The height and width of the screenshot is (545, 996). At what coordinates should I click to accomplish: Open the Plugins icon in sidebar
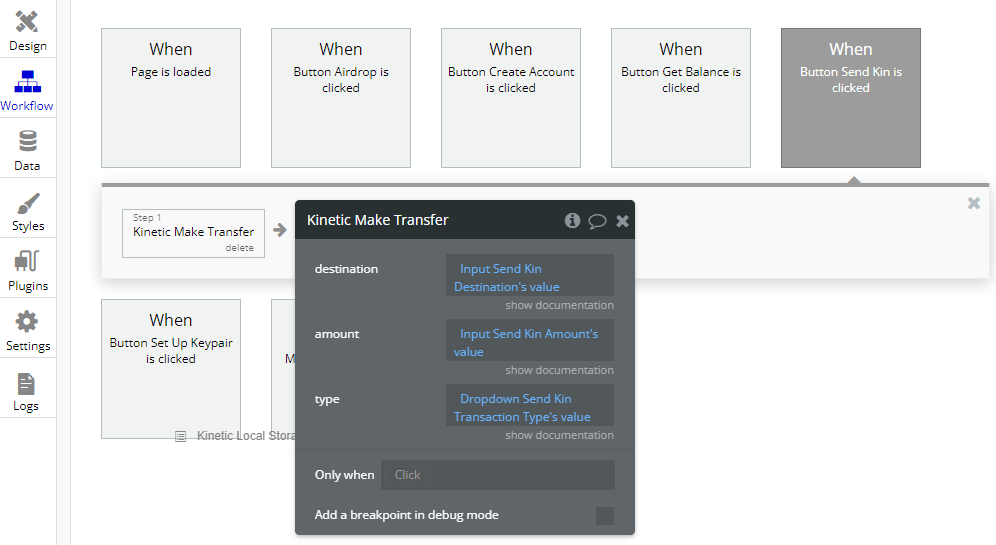click(x=27, y=263)
